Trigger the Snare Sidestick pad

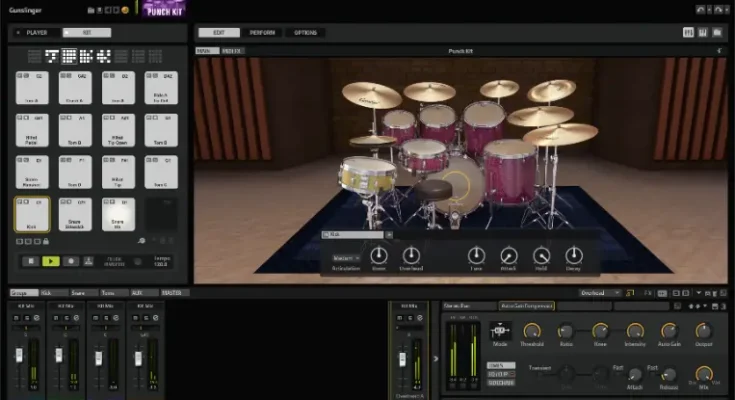coord(74,214)
